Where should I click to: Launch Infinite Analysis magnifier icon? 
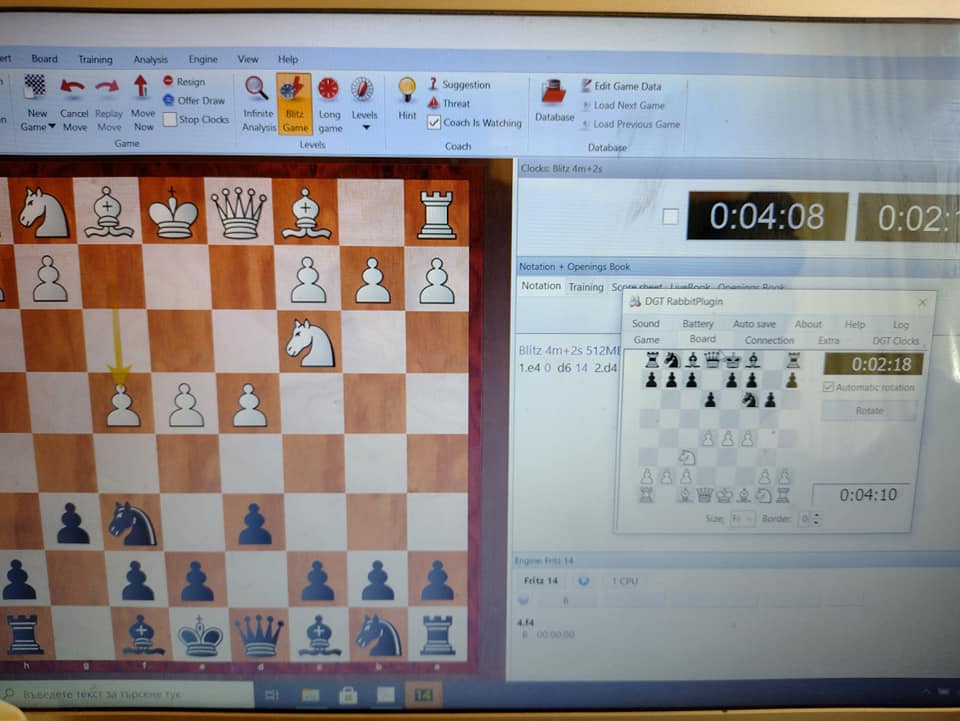coord(257,90)
